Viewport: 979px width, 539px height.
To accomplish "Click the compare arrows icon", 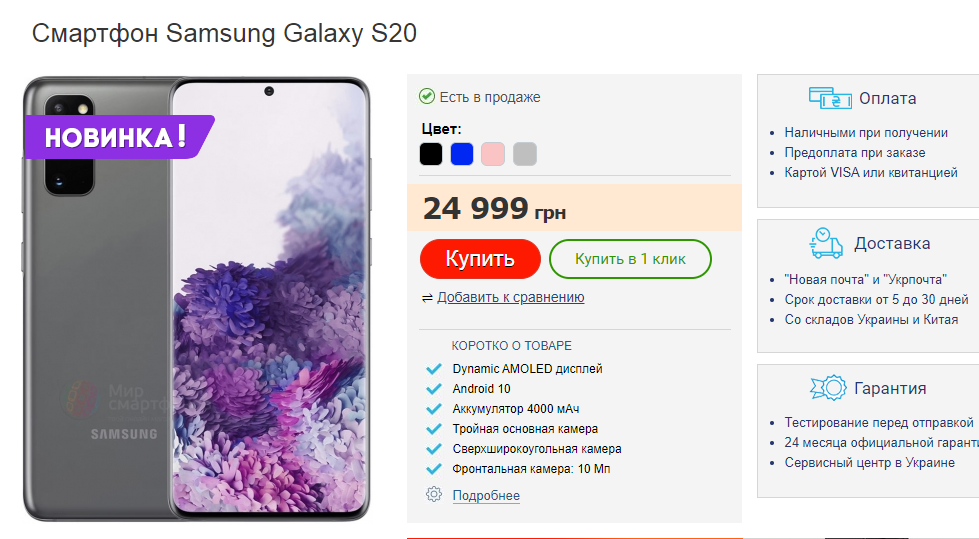I will pyautogui.click(x=427, y=297).
